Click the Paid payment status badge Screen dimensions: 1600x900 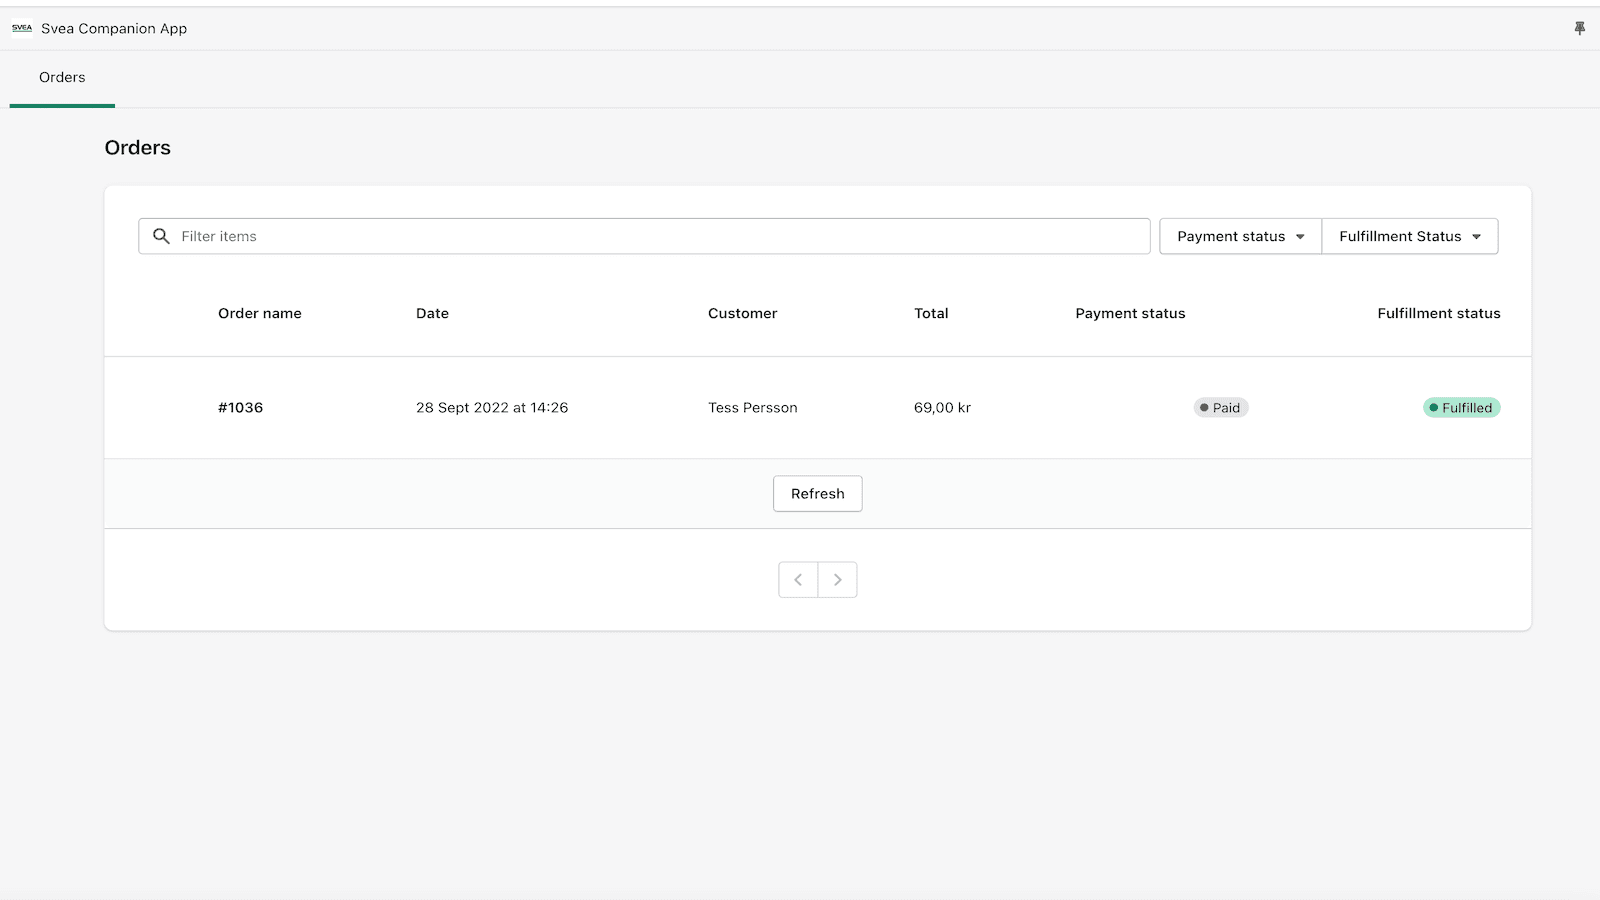(x=1220, y=407)
